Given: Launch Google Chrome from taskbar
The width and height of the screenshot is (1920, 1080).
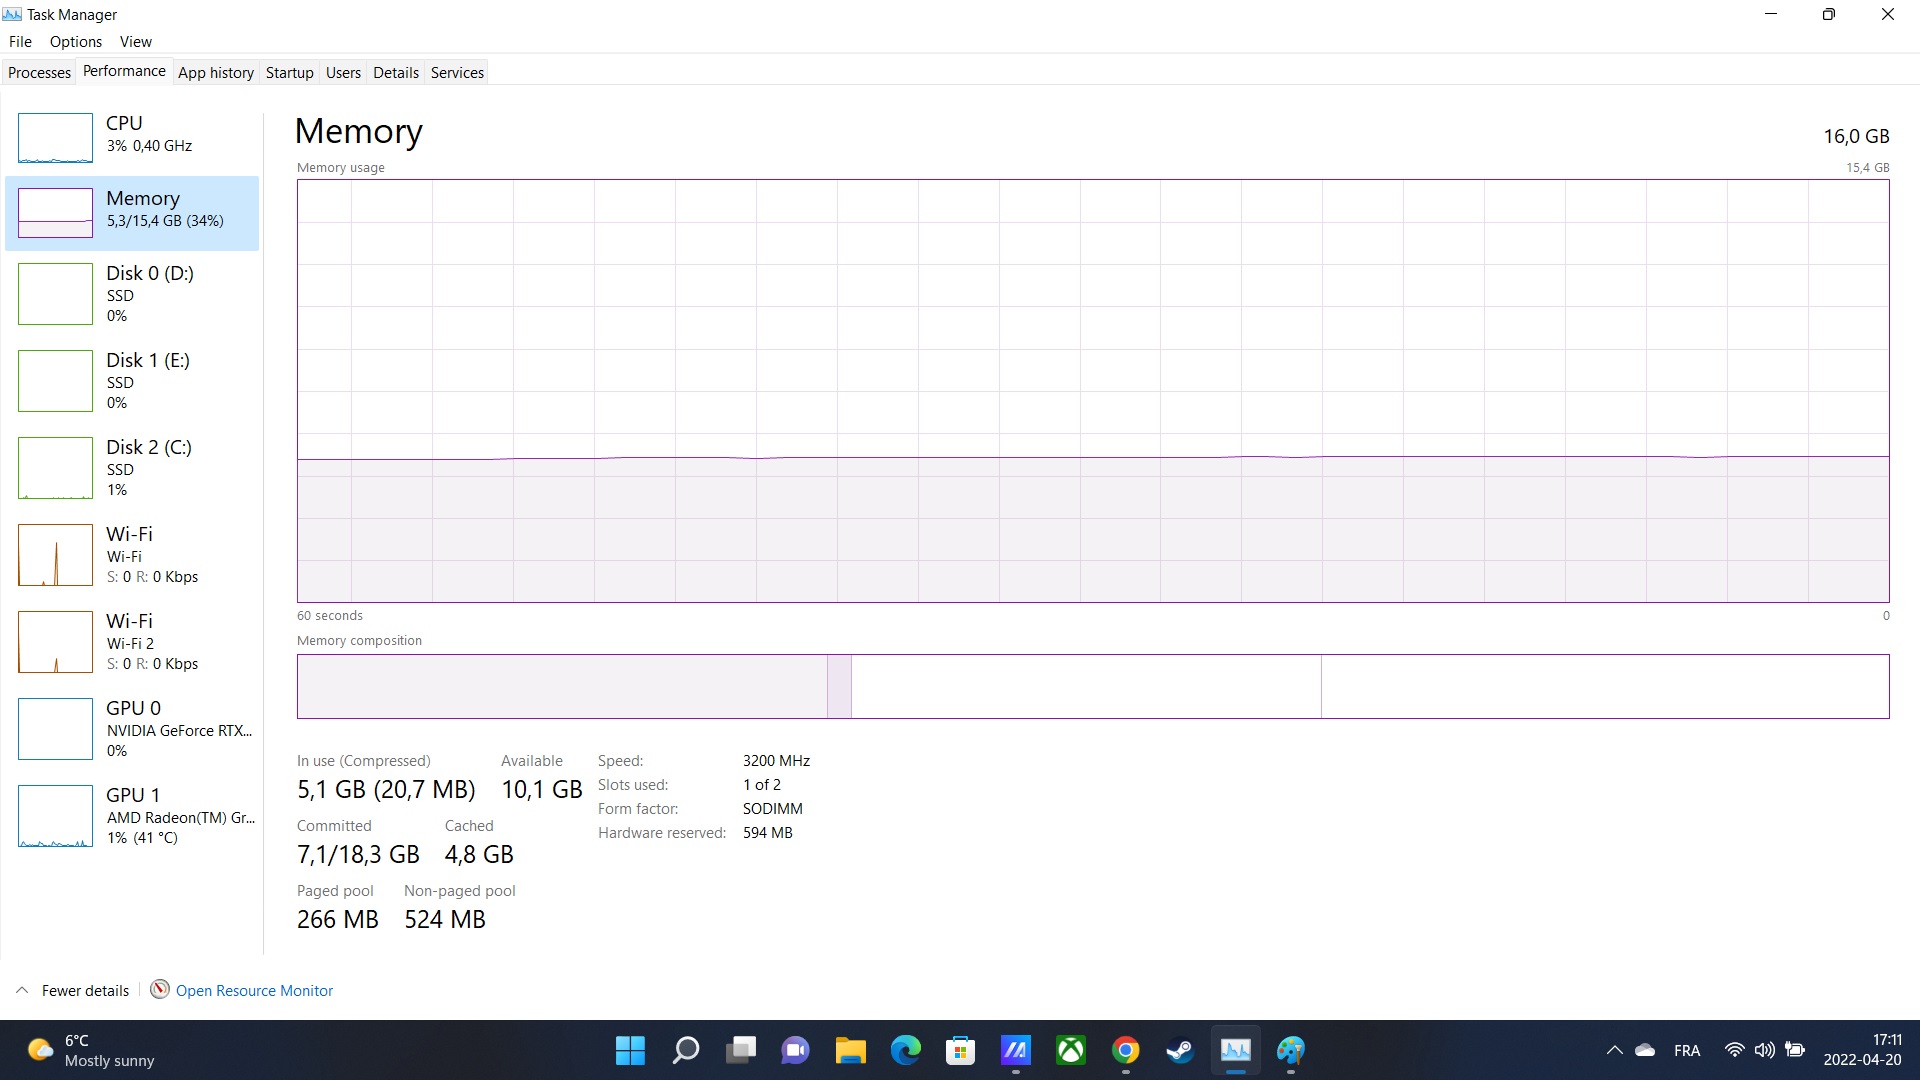Looking at the screenshot, I should tap(1125, 1050).
